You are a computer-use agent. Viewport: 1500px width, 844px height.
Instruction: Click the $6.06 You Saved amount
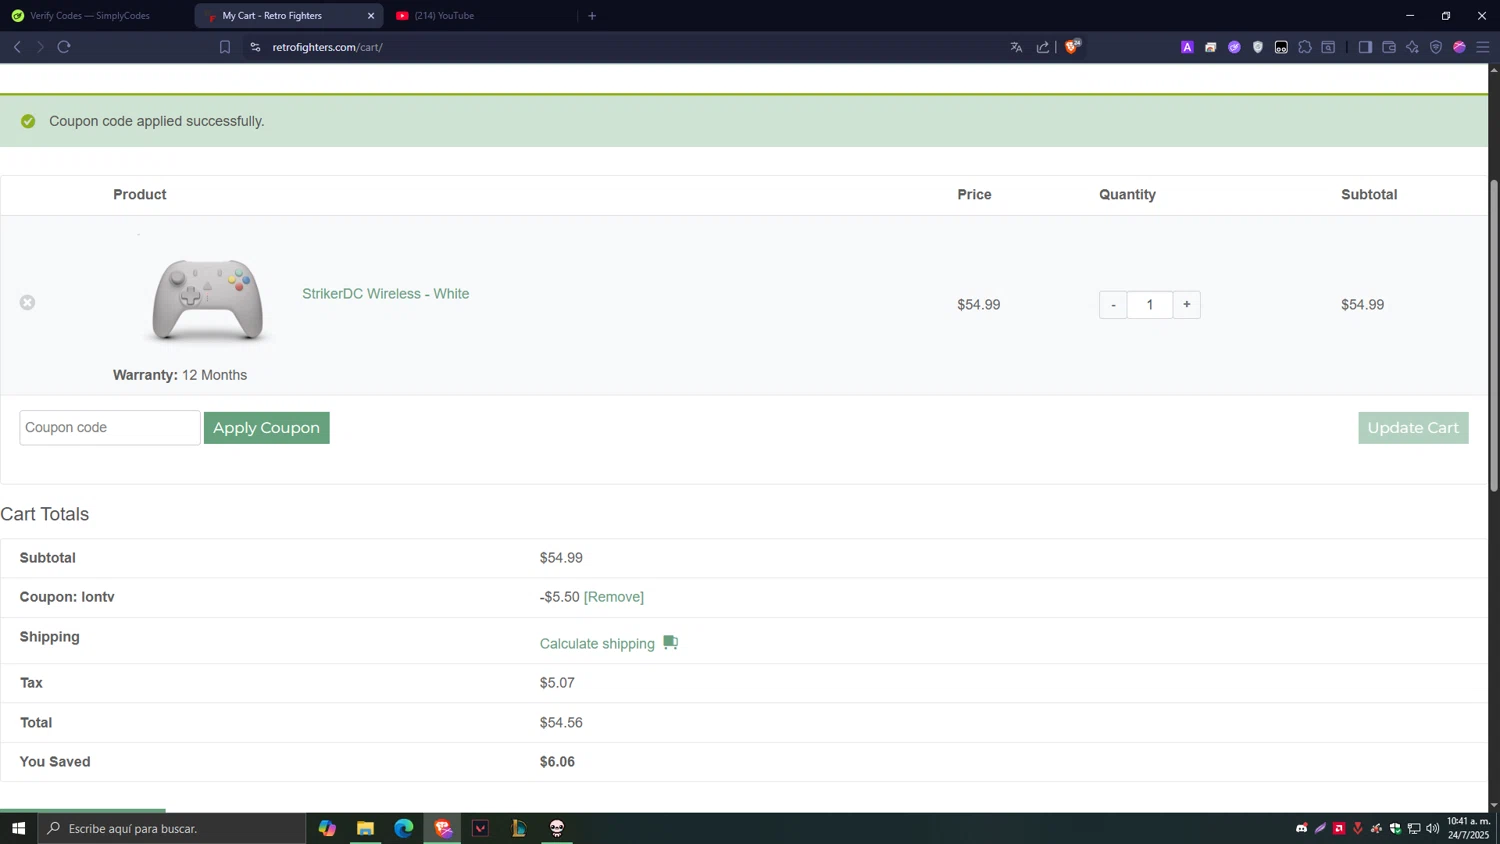(557, 762)
